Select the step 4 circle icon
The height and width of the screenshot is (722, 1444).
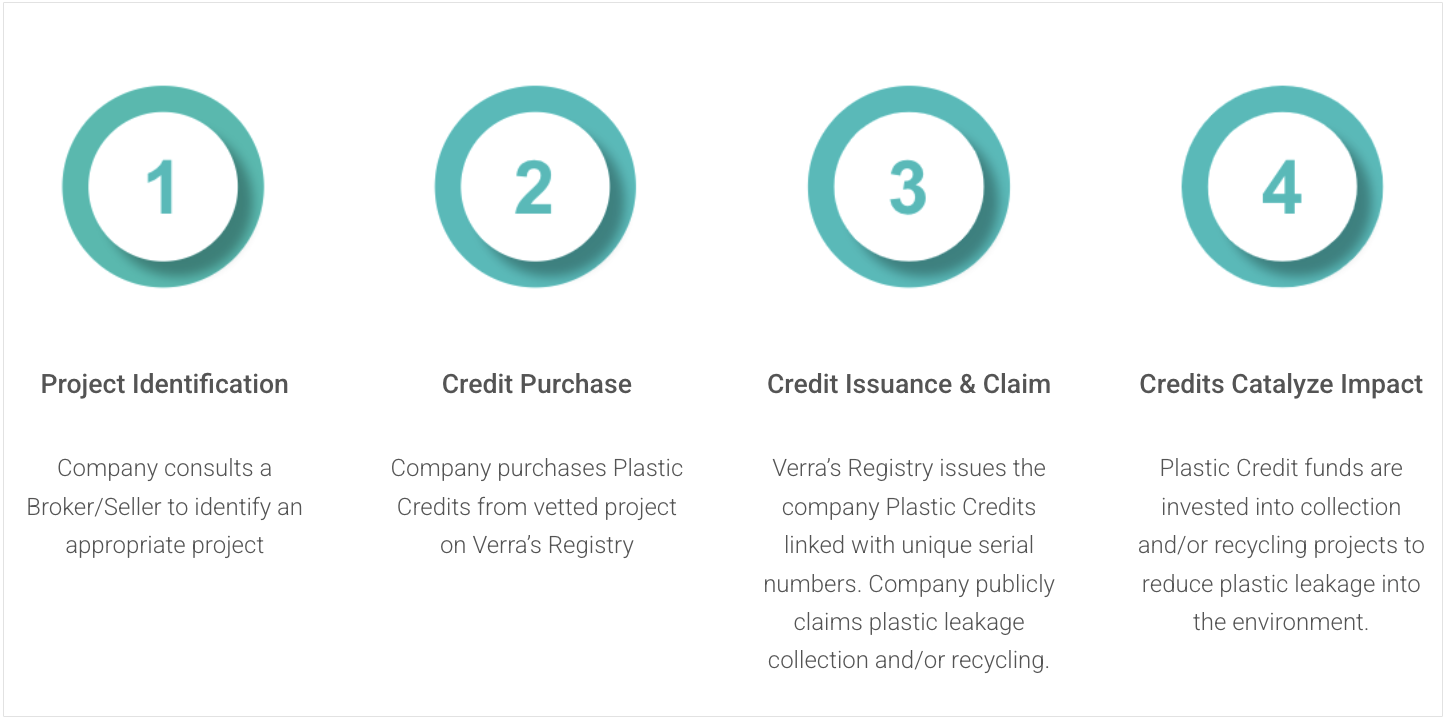1282,187
